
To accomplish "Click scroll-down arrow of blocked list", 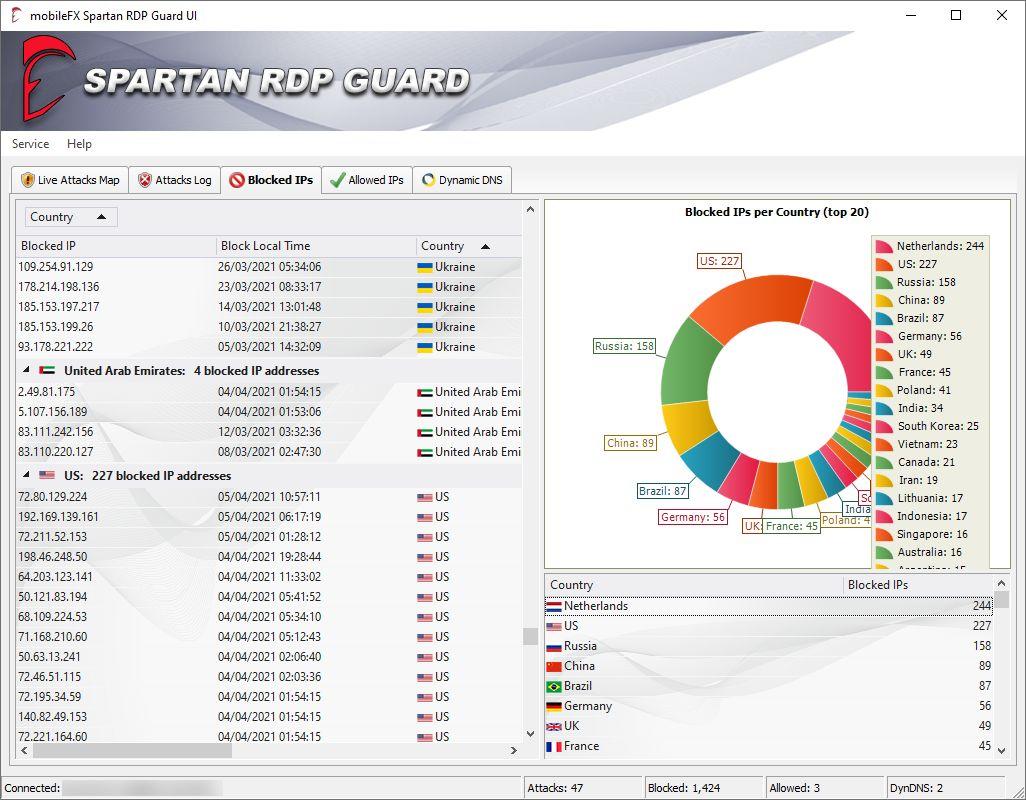I will (x=530, y=735).
